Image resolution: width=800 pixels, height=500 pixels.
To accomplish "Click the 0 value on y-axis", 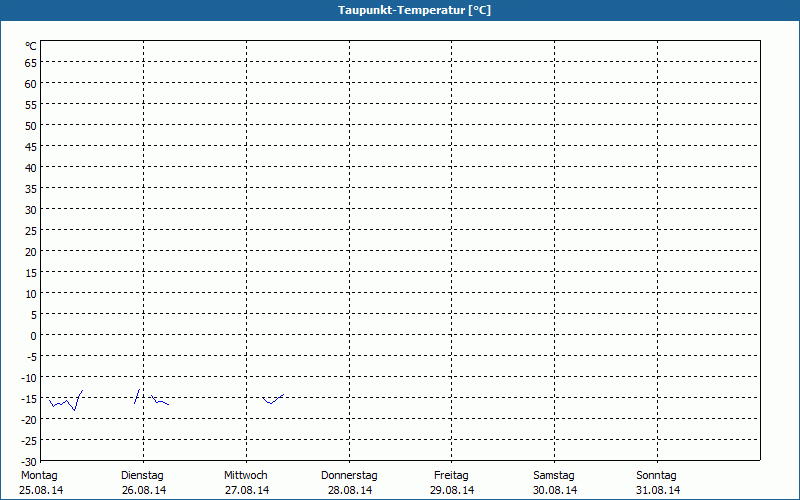I will coord(34,336).
